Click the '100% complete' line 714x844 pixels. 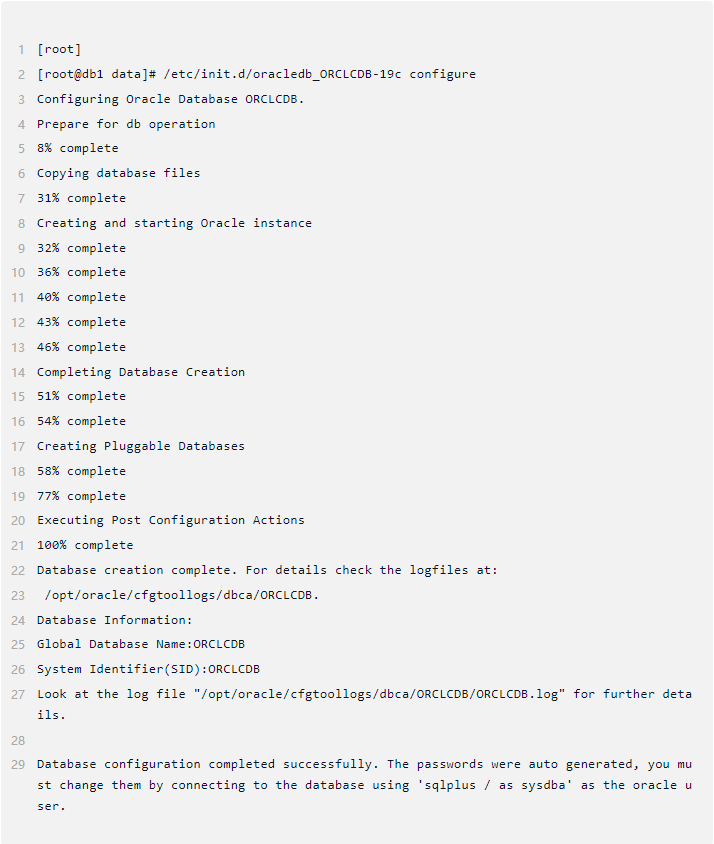pos(85,545)
